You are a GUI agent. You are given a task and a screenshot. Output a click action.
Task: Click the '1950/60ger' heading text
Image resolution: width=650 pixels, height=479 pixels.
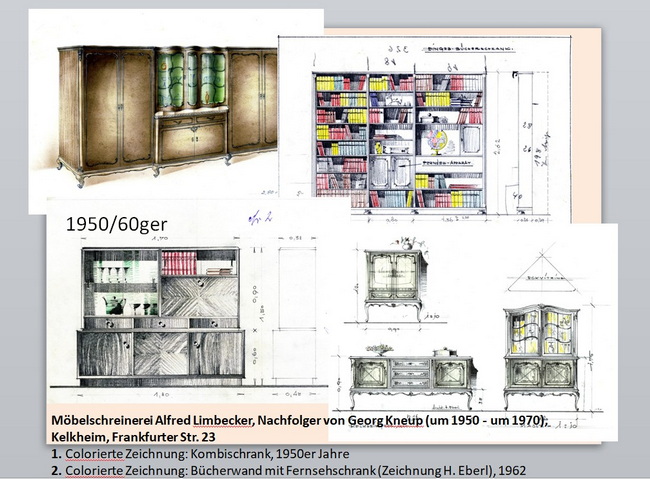coord(116,224)
